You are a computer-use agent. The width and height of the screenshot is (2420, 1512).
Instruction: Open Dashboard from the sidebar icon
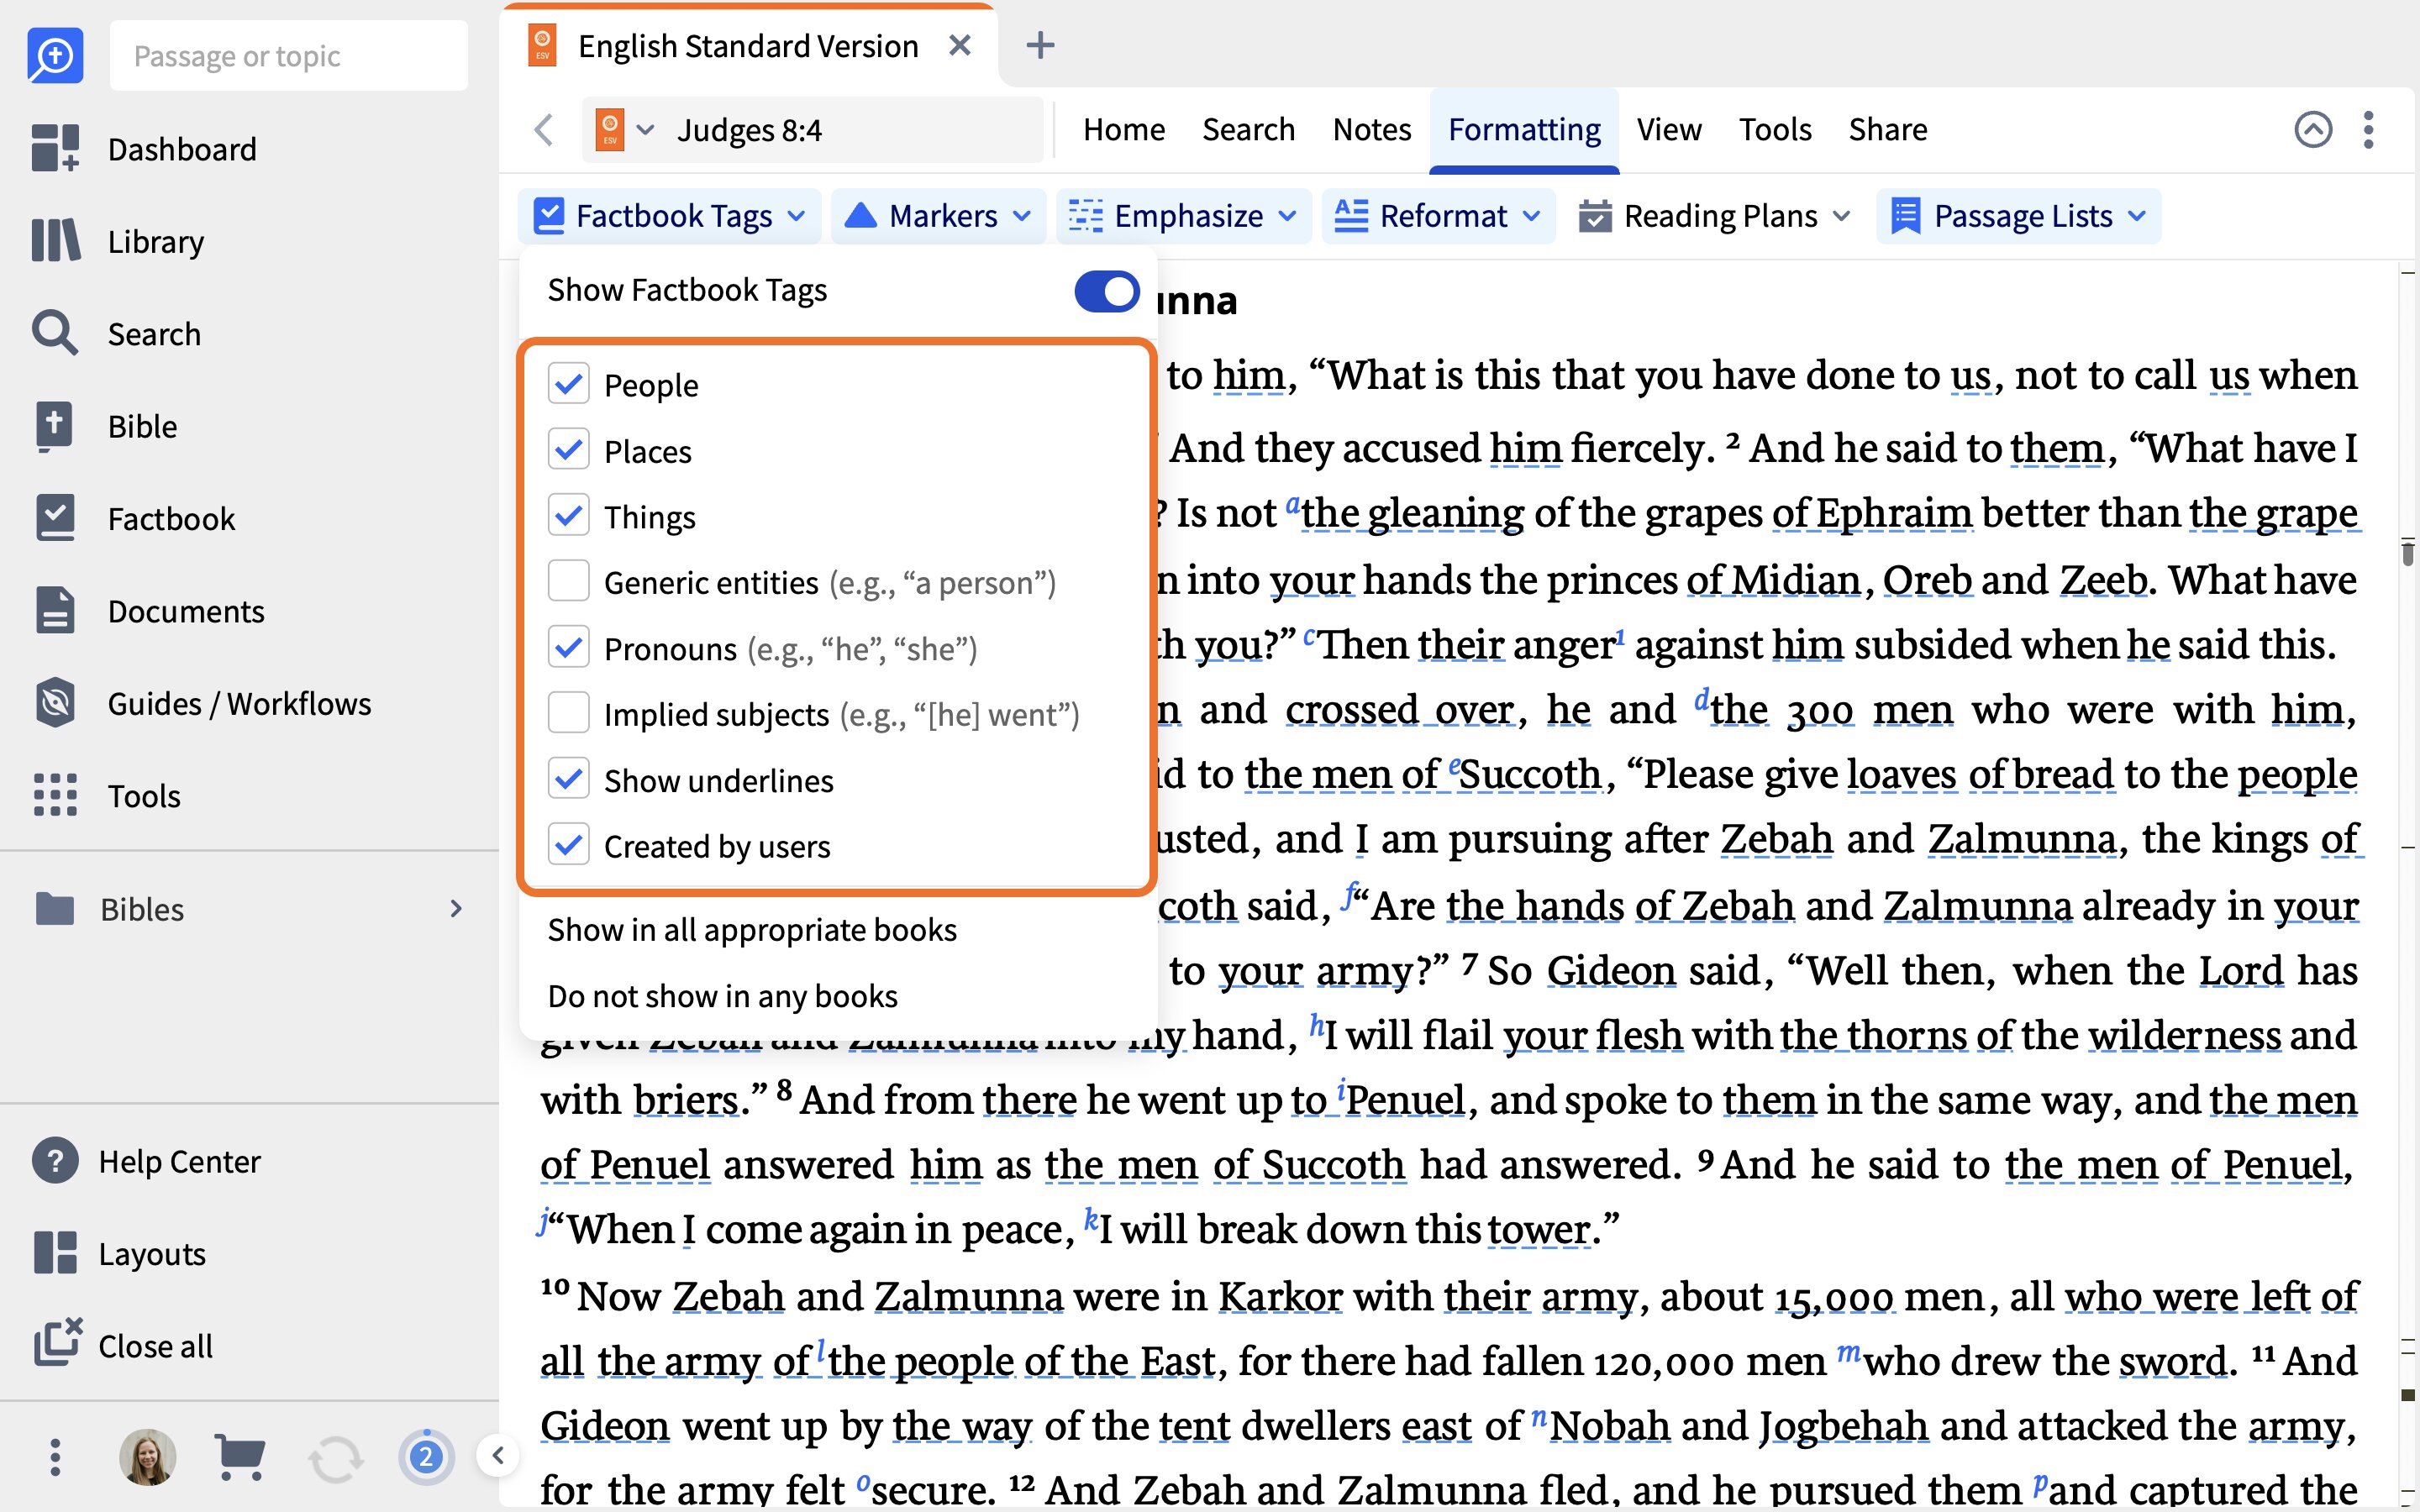[55, 148]
